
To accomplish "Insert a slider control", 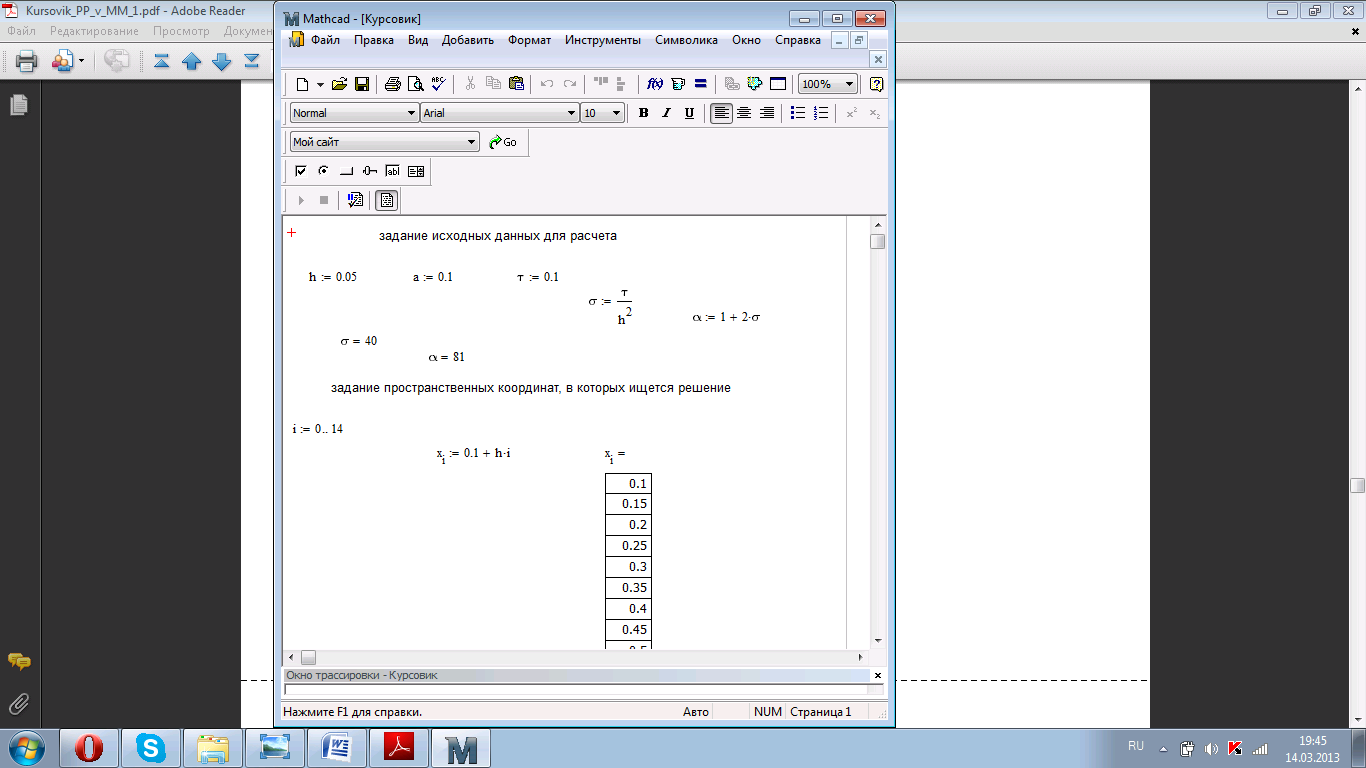I will click(x=370, y=171).
